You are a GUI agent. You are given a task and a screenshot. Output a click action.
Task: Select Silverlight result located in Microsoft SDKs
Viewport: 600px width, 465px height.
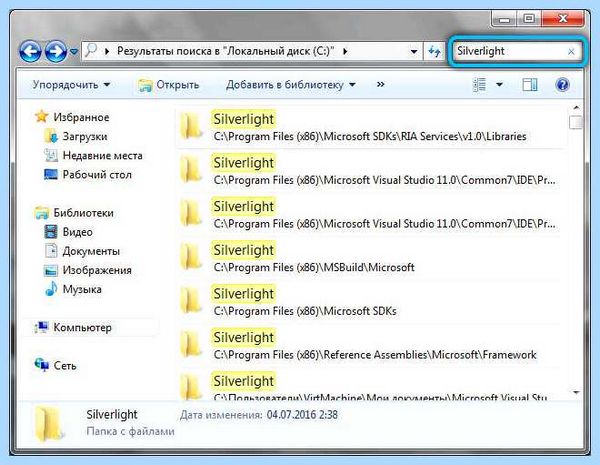click(x=369, y=302)
